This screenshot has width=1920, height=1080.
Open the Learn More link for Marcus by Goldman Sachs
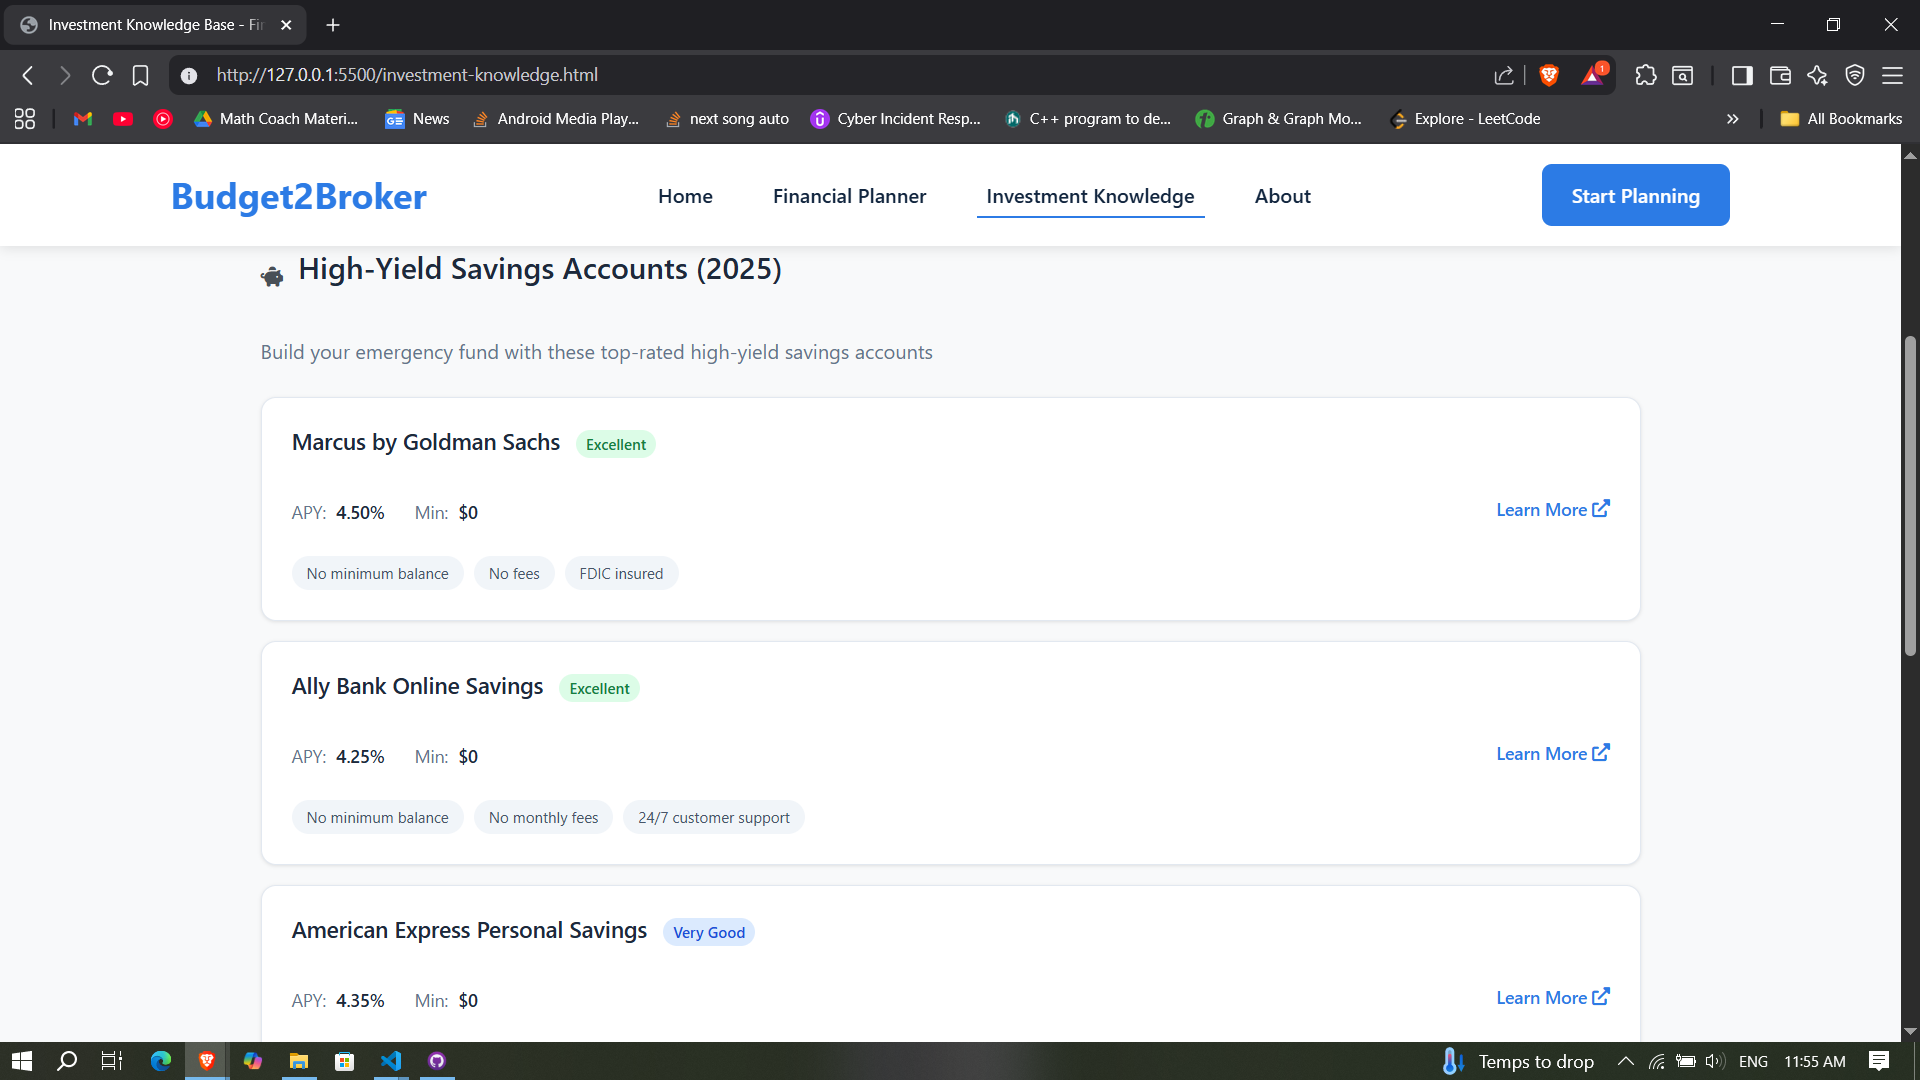click(1552, 510)
